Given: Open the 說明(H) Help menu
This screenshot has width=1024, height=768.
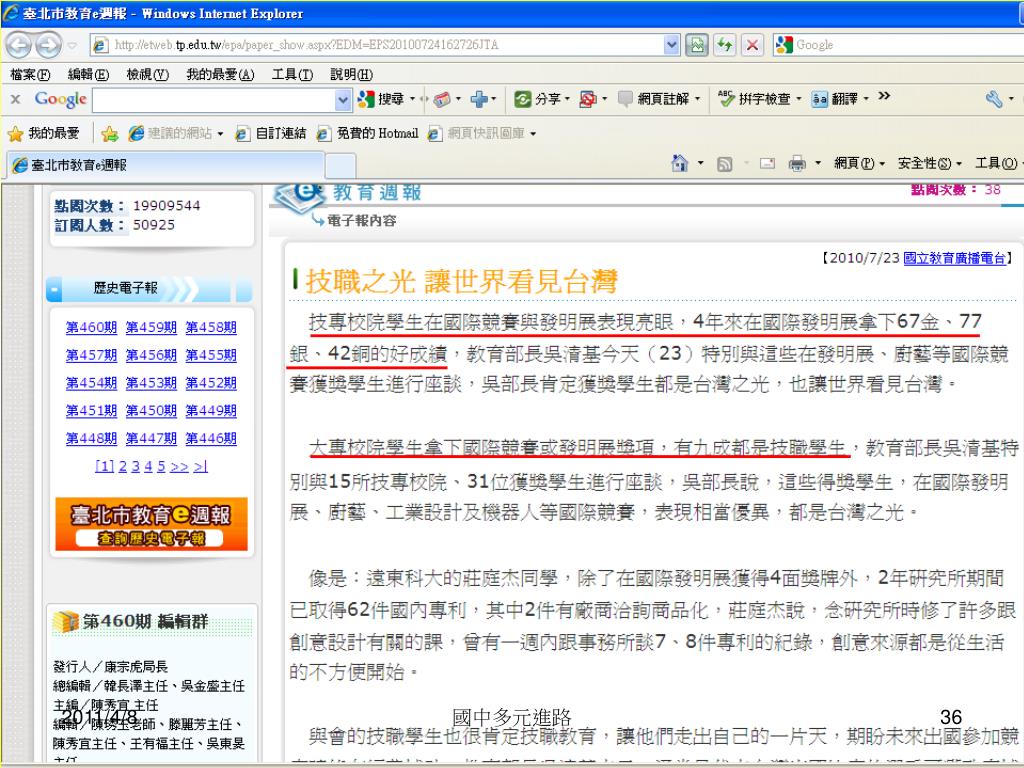Looking at the screenshot, I should [351, 74].
